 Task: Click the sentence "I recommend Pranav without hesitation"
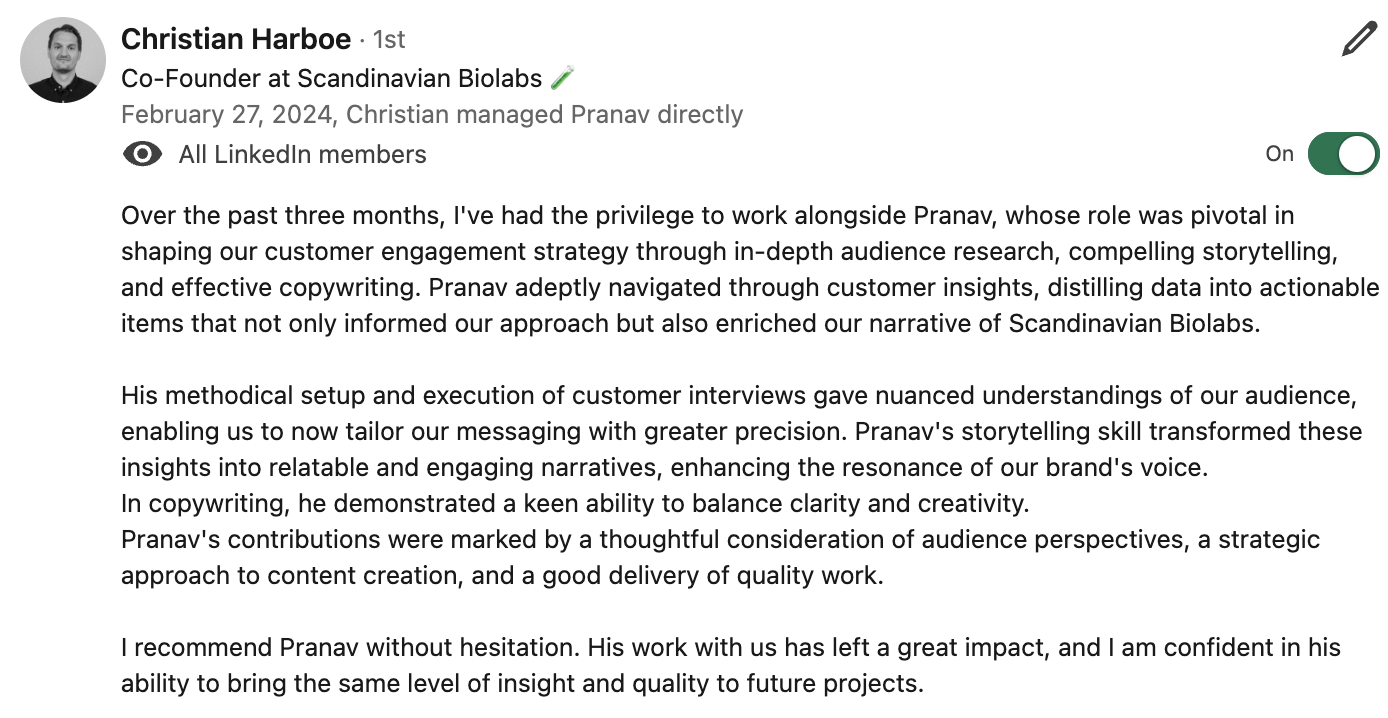pyautogui.click(x=351, y=647)
